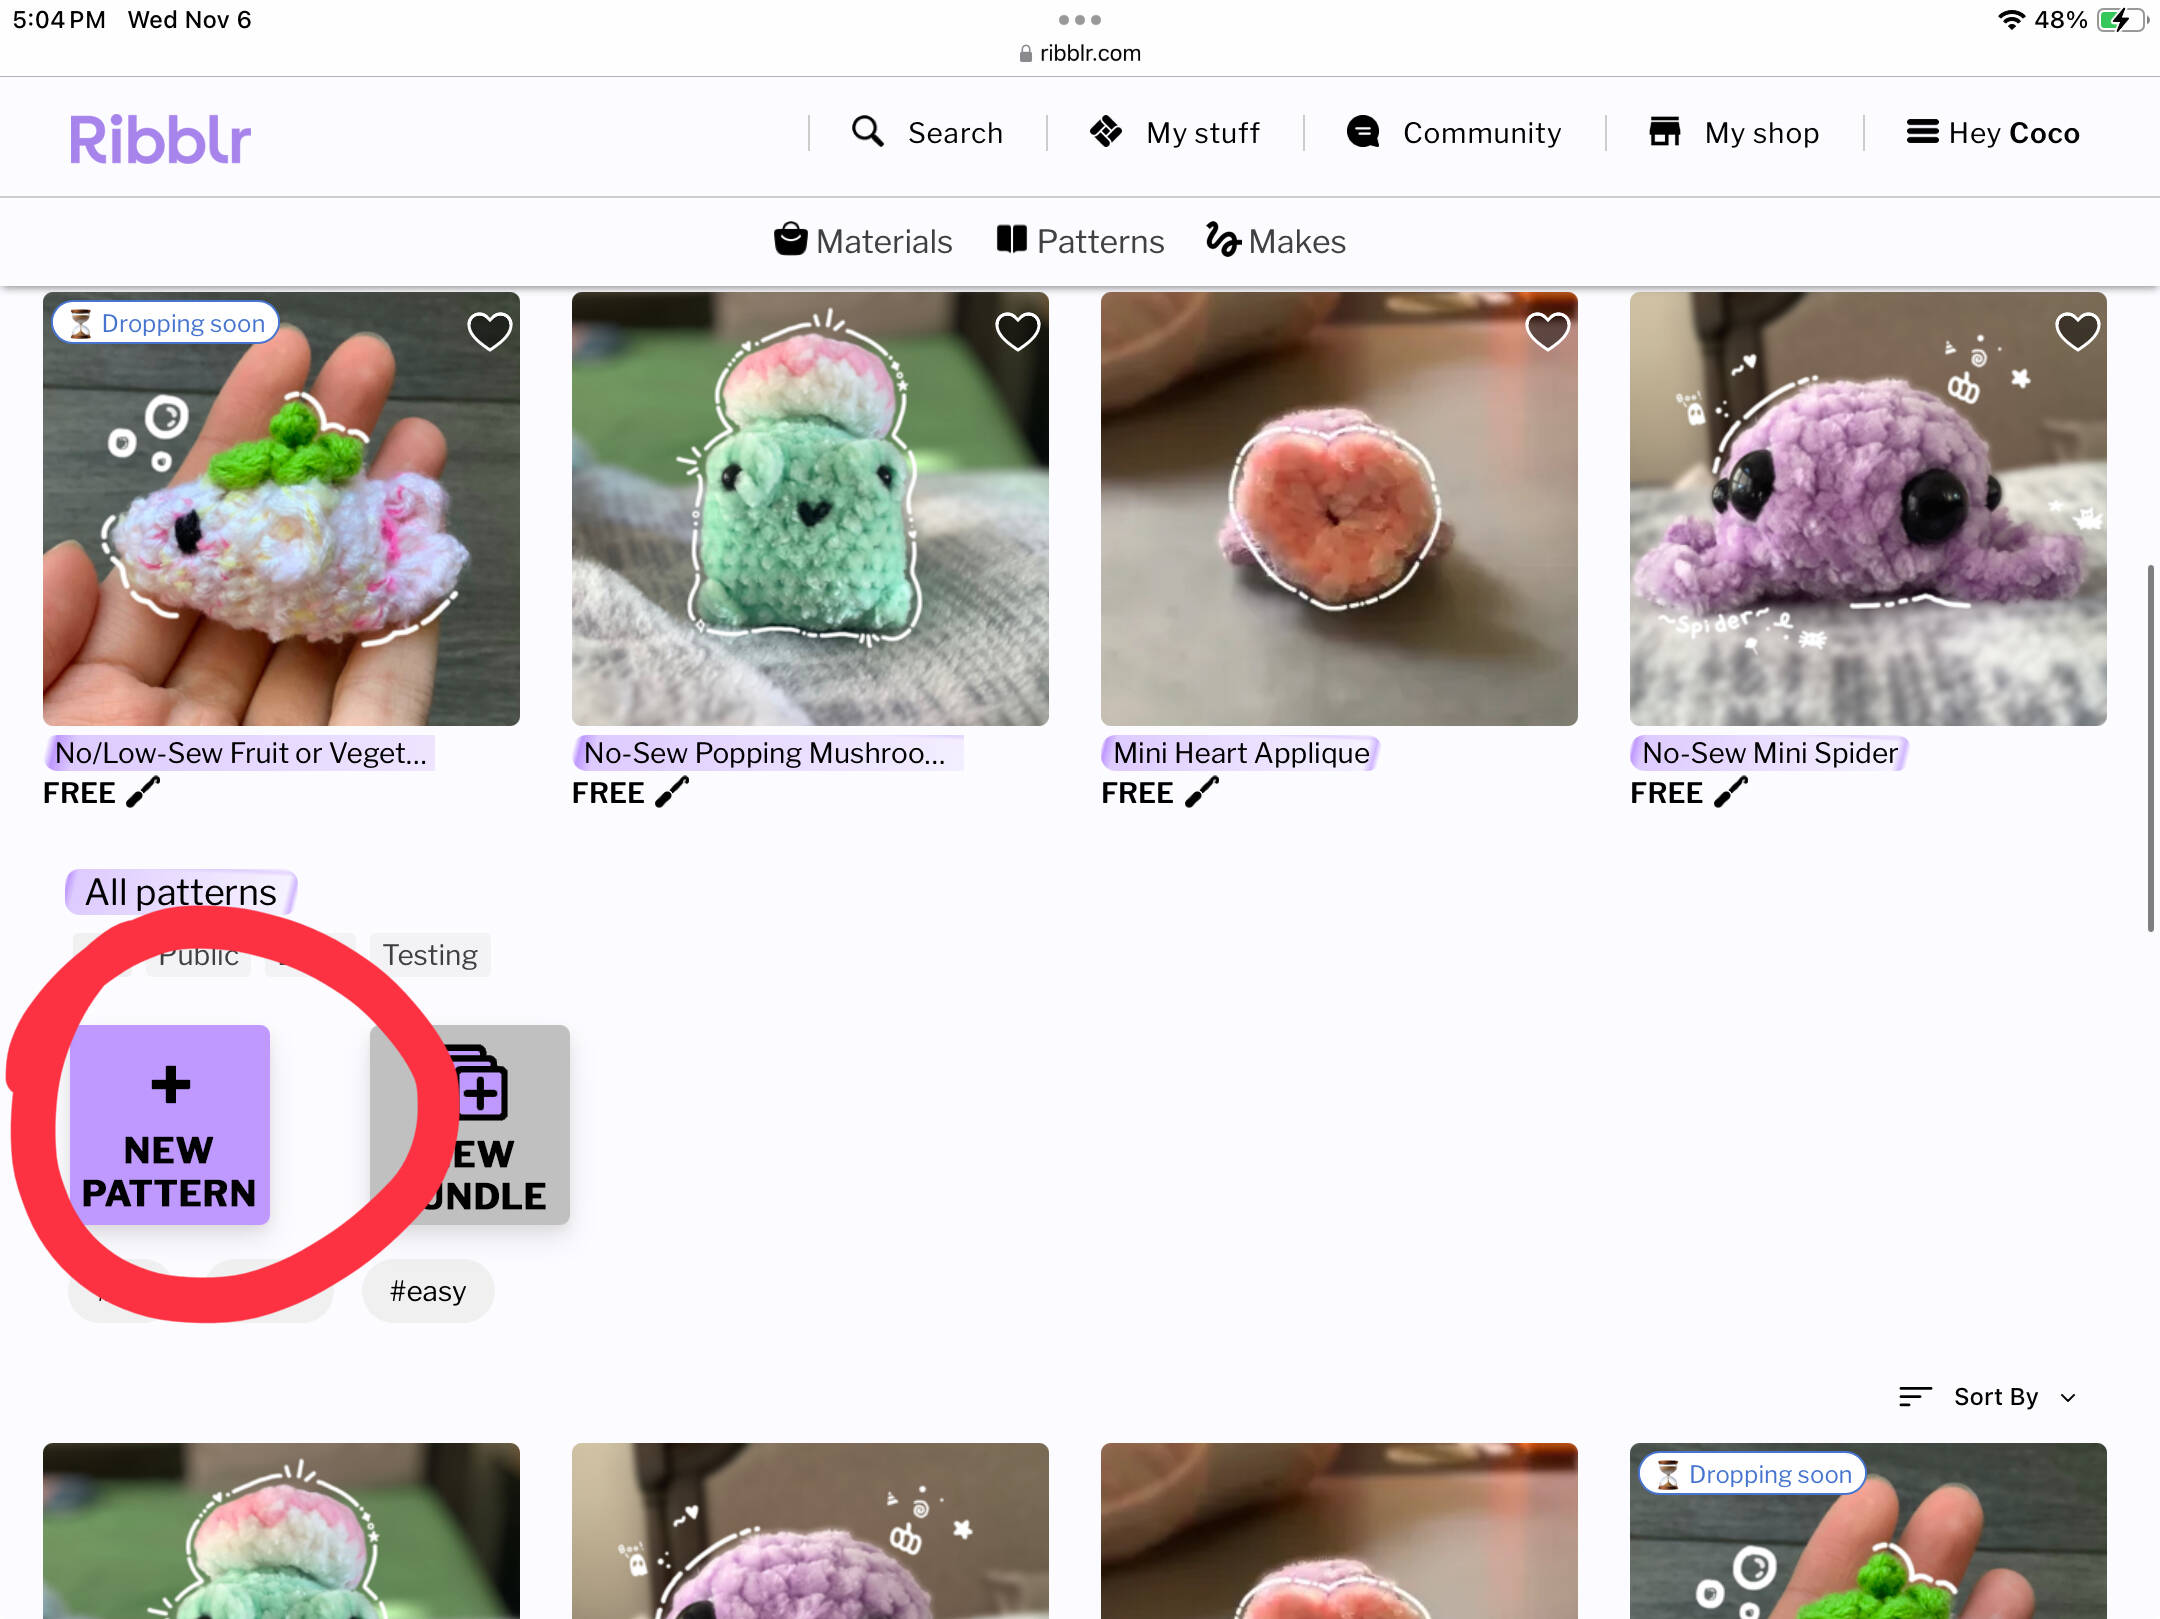Open the Search menu label
The height and width of the screenshot is (1619, 2160).
(955, 133)
